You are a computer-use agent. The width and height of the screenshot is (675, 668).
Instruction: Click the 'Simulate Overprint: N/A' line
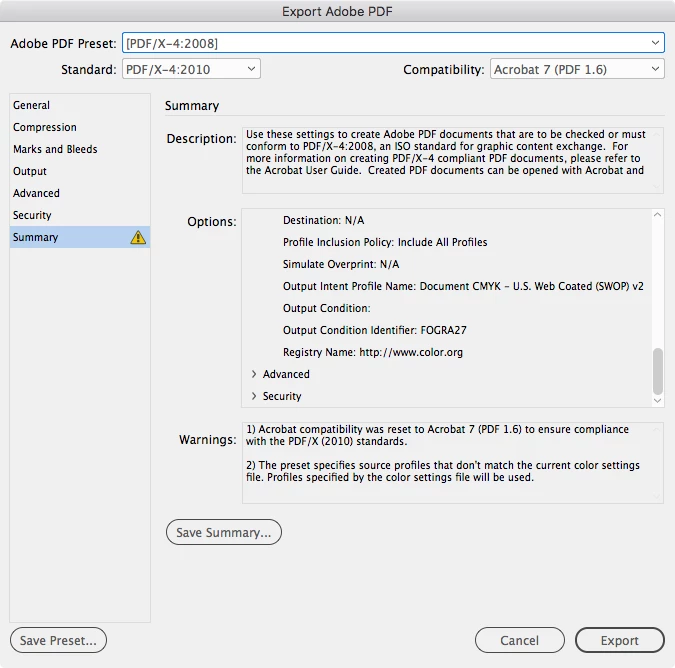[x=341, y=264]
